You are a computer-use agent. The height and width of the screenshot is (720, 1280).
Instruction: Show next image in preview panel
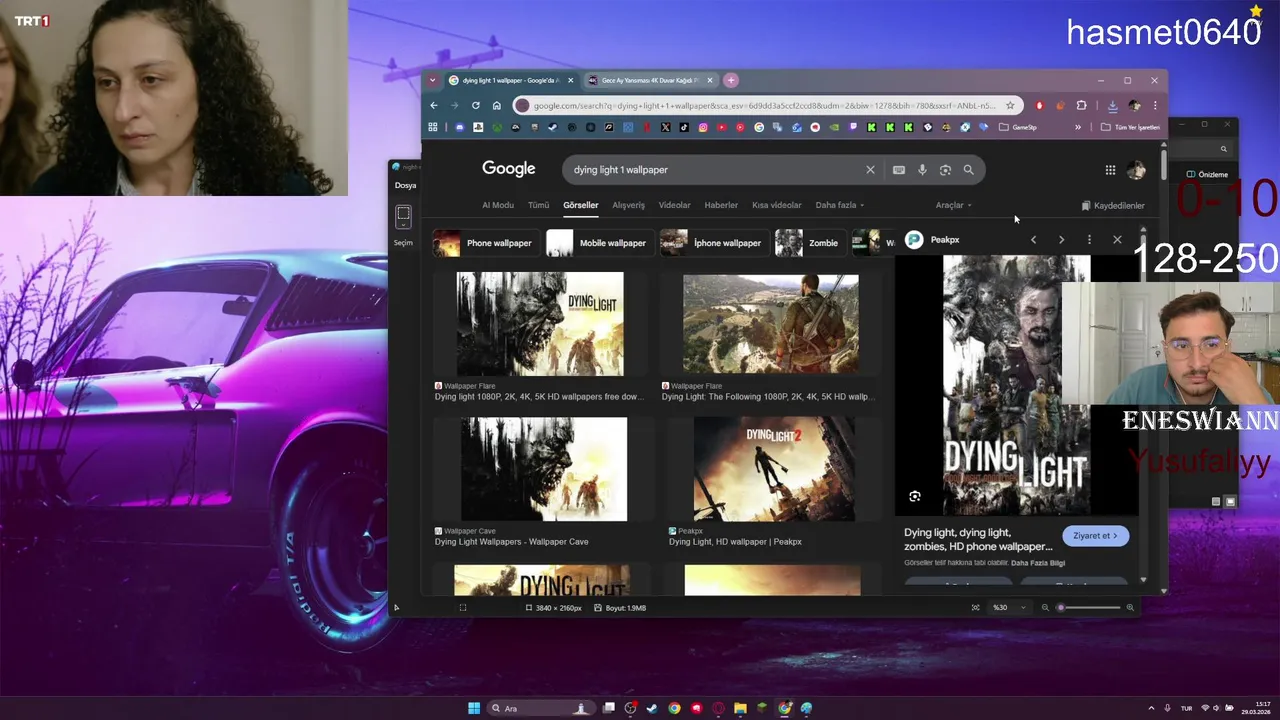[1061, 240]
